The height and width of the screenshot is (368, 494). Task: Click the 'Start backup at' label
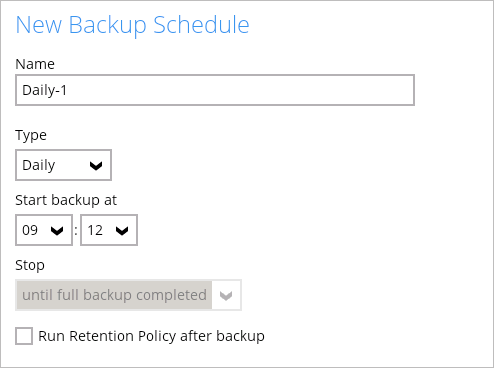click(x=66, y=200)
